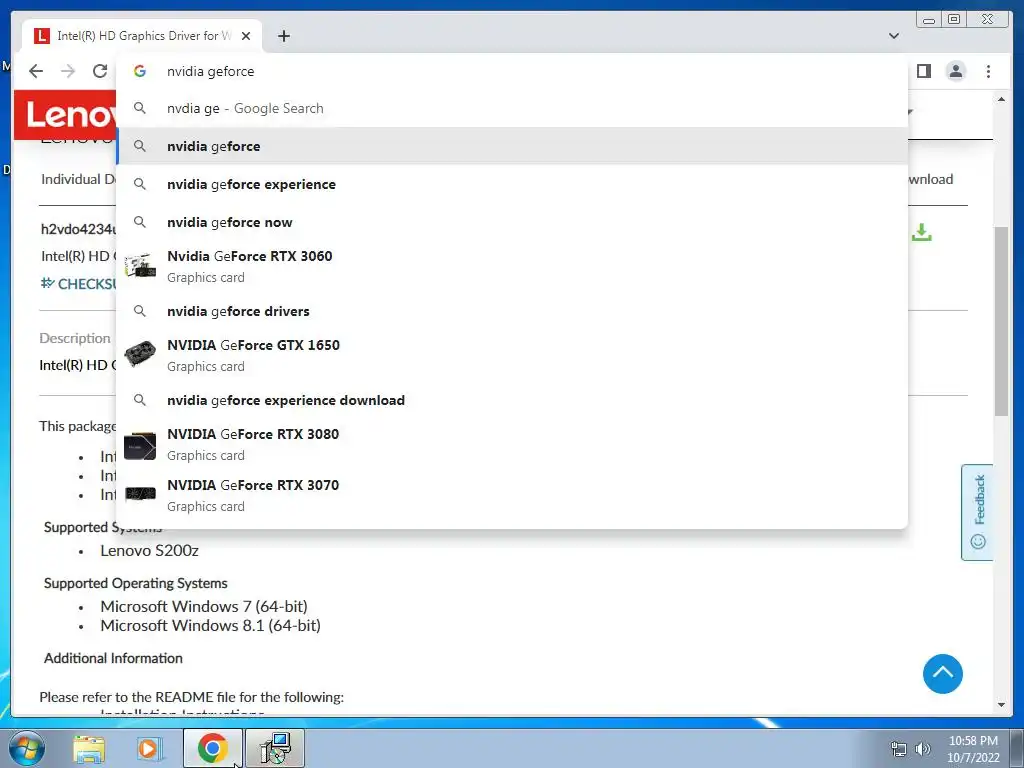Open Windows Media Player from taskbar
The image size is (1024, 768).
(x=150, y=748)
